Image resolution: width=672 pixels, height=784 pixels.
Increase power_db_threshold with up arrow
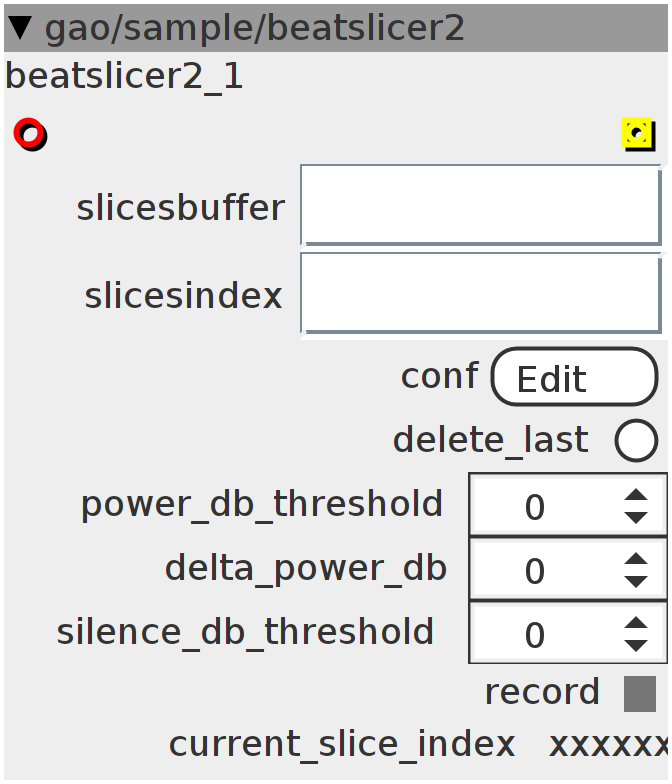pos(636,494)
